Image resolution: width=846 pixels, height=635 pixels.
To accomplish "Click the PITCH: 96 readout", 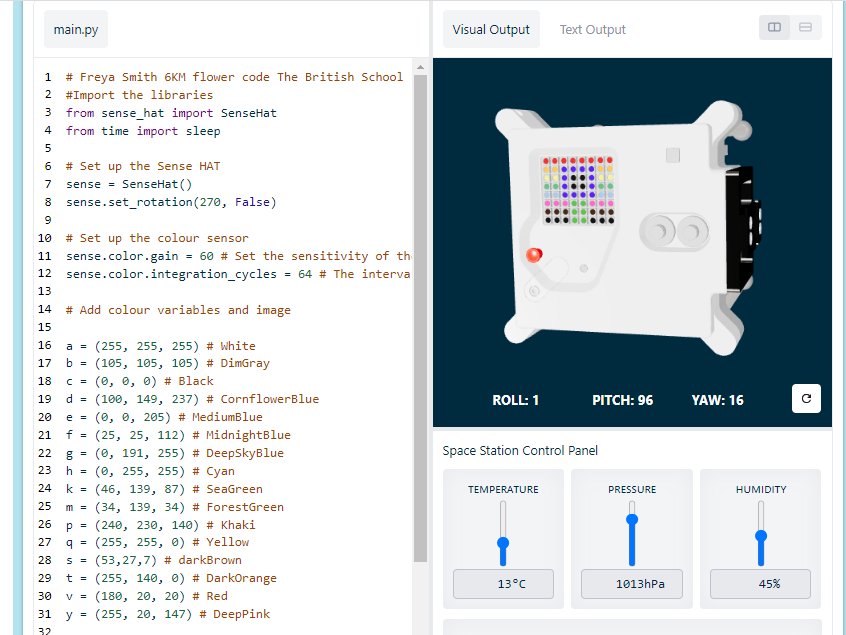I will pyautogui.click(x=623, y=400).
